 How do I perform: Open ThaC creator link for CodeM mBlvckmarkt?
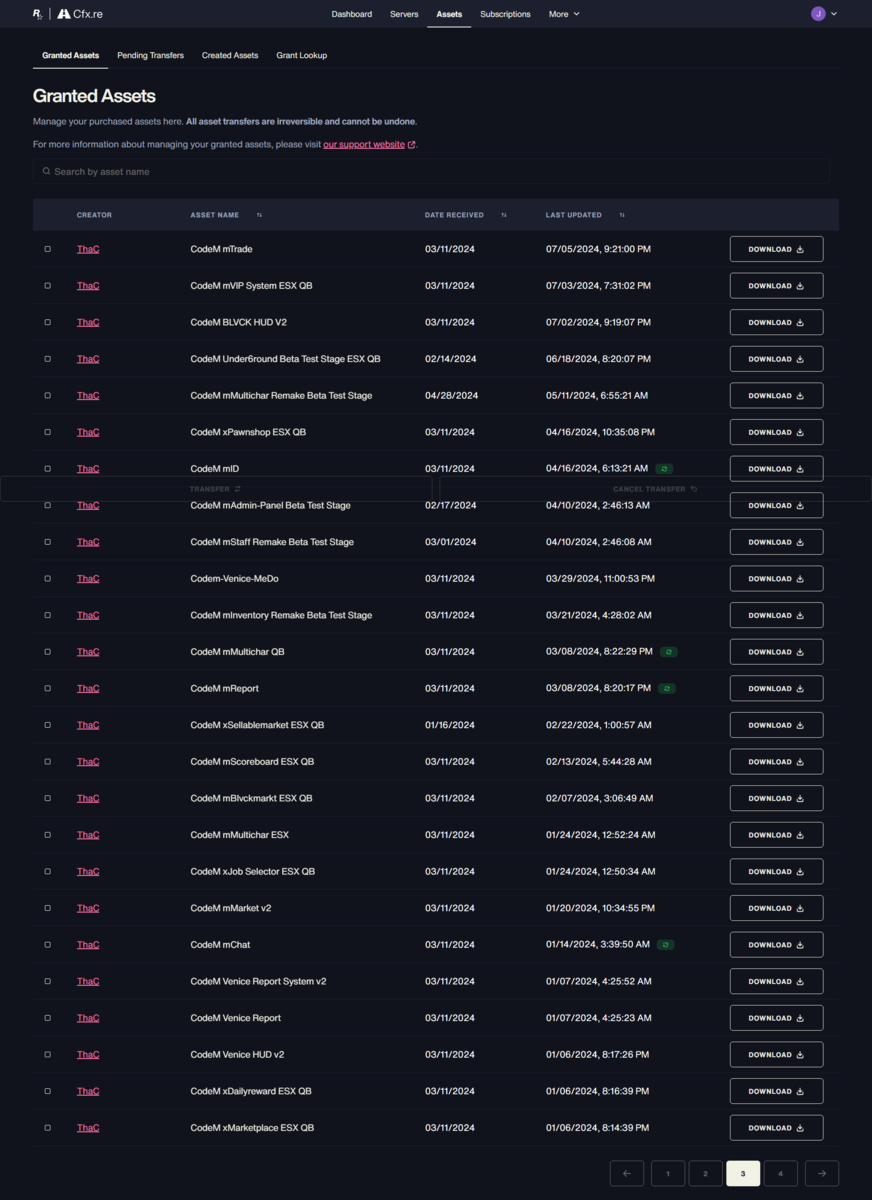click(x=88, y=798)
